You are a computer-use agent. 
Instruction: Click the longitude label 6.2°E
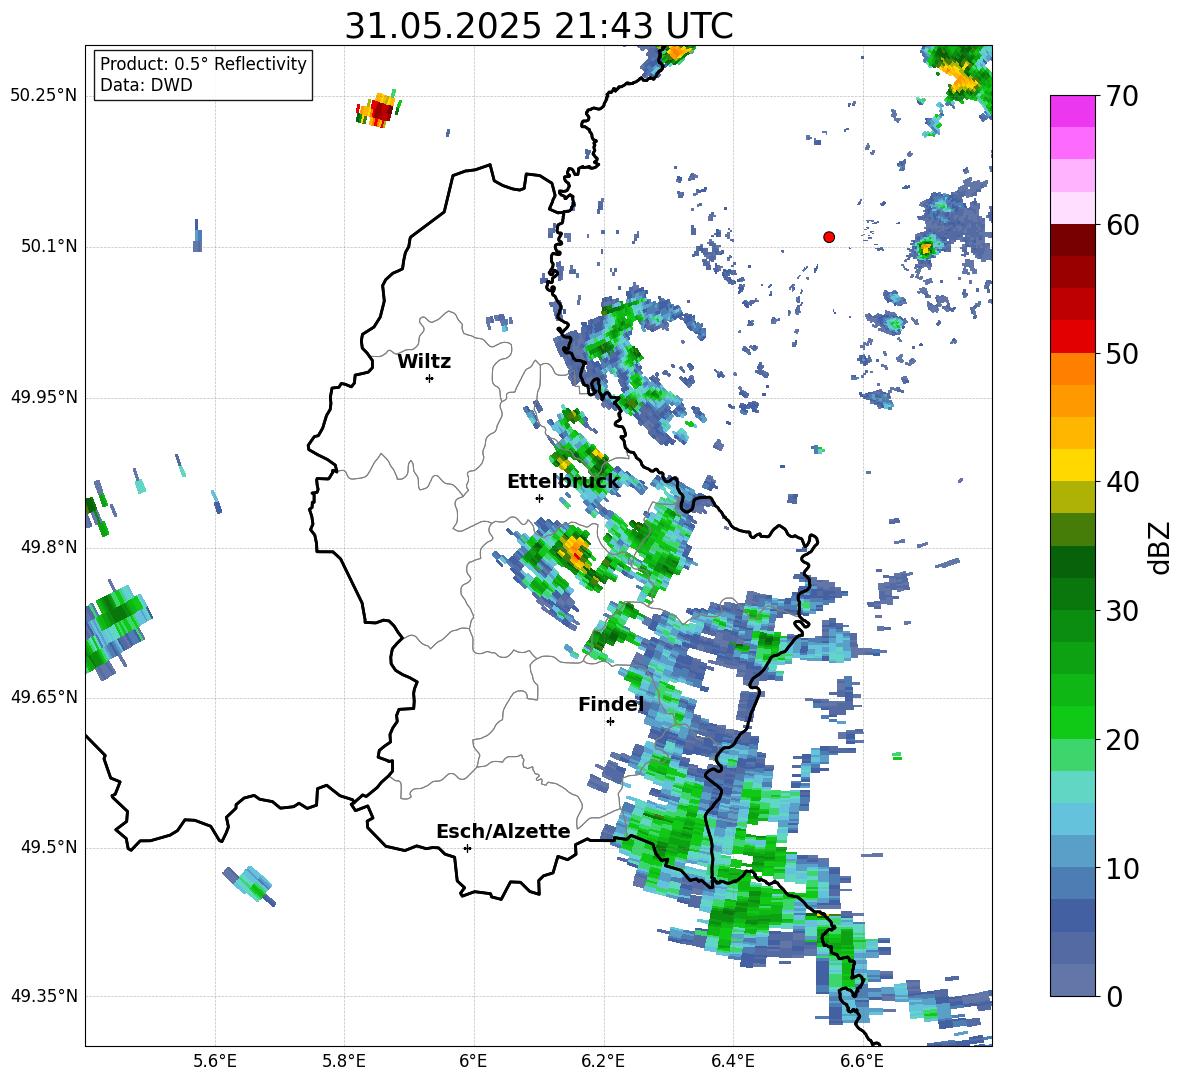point(603,1061)
